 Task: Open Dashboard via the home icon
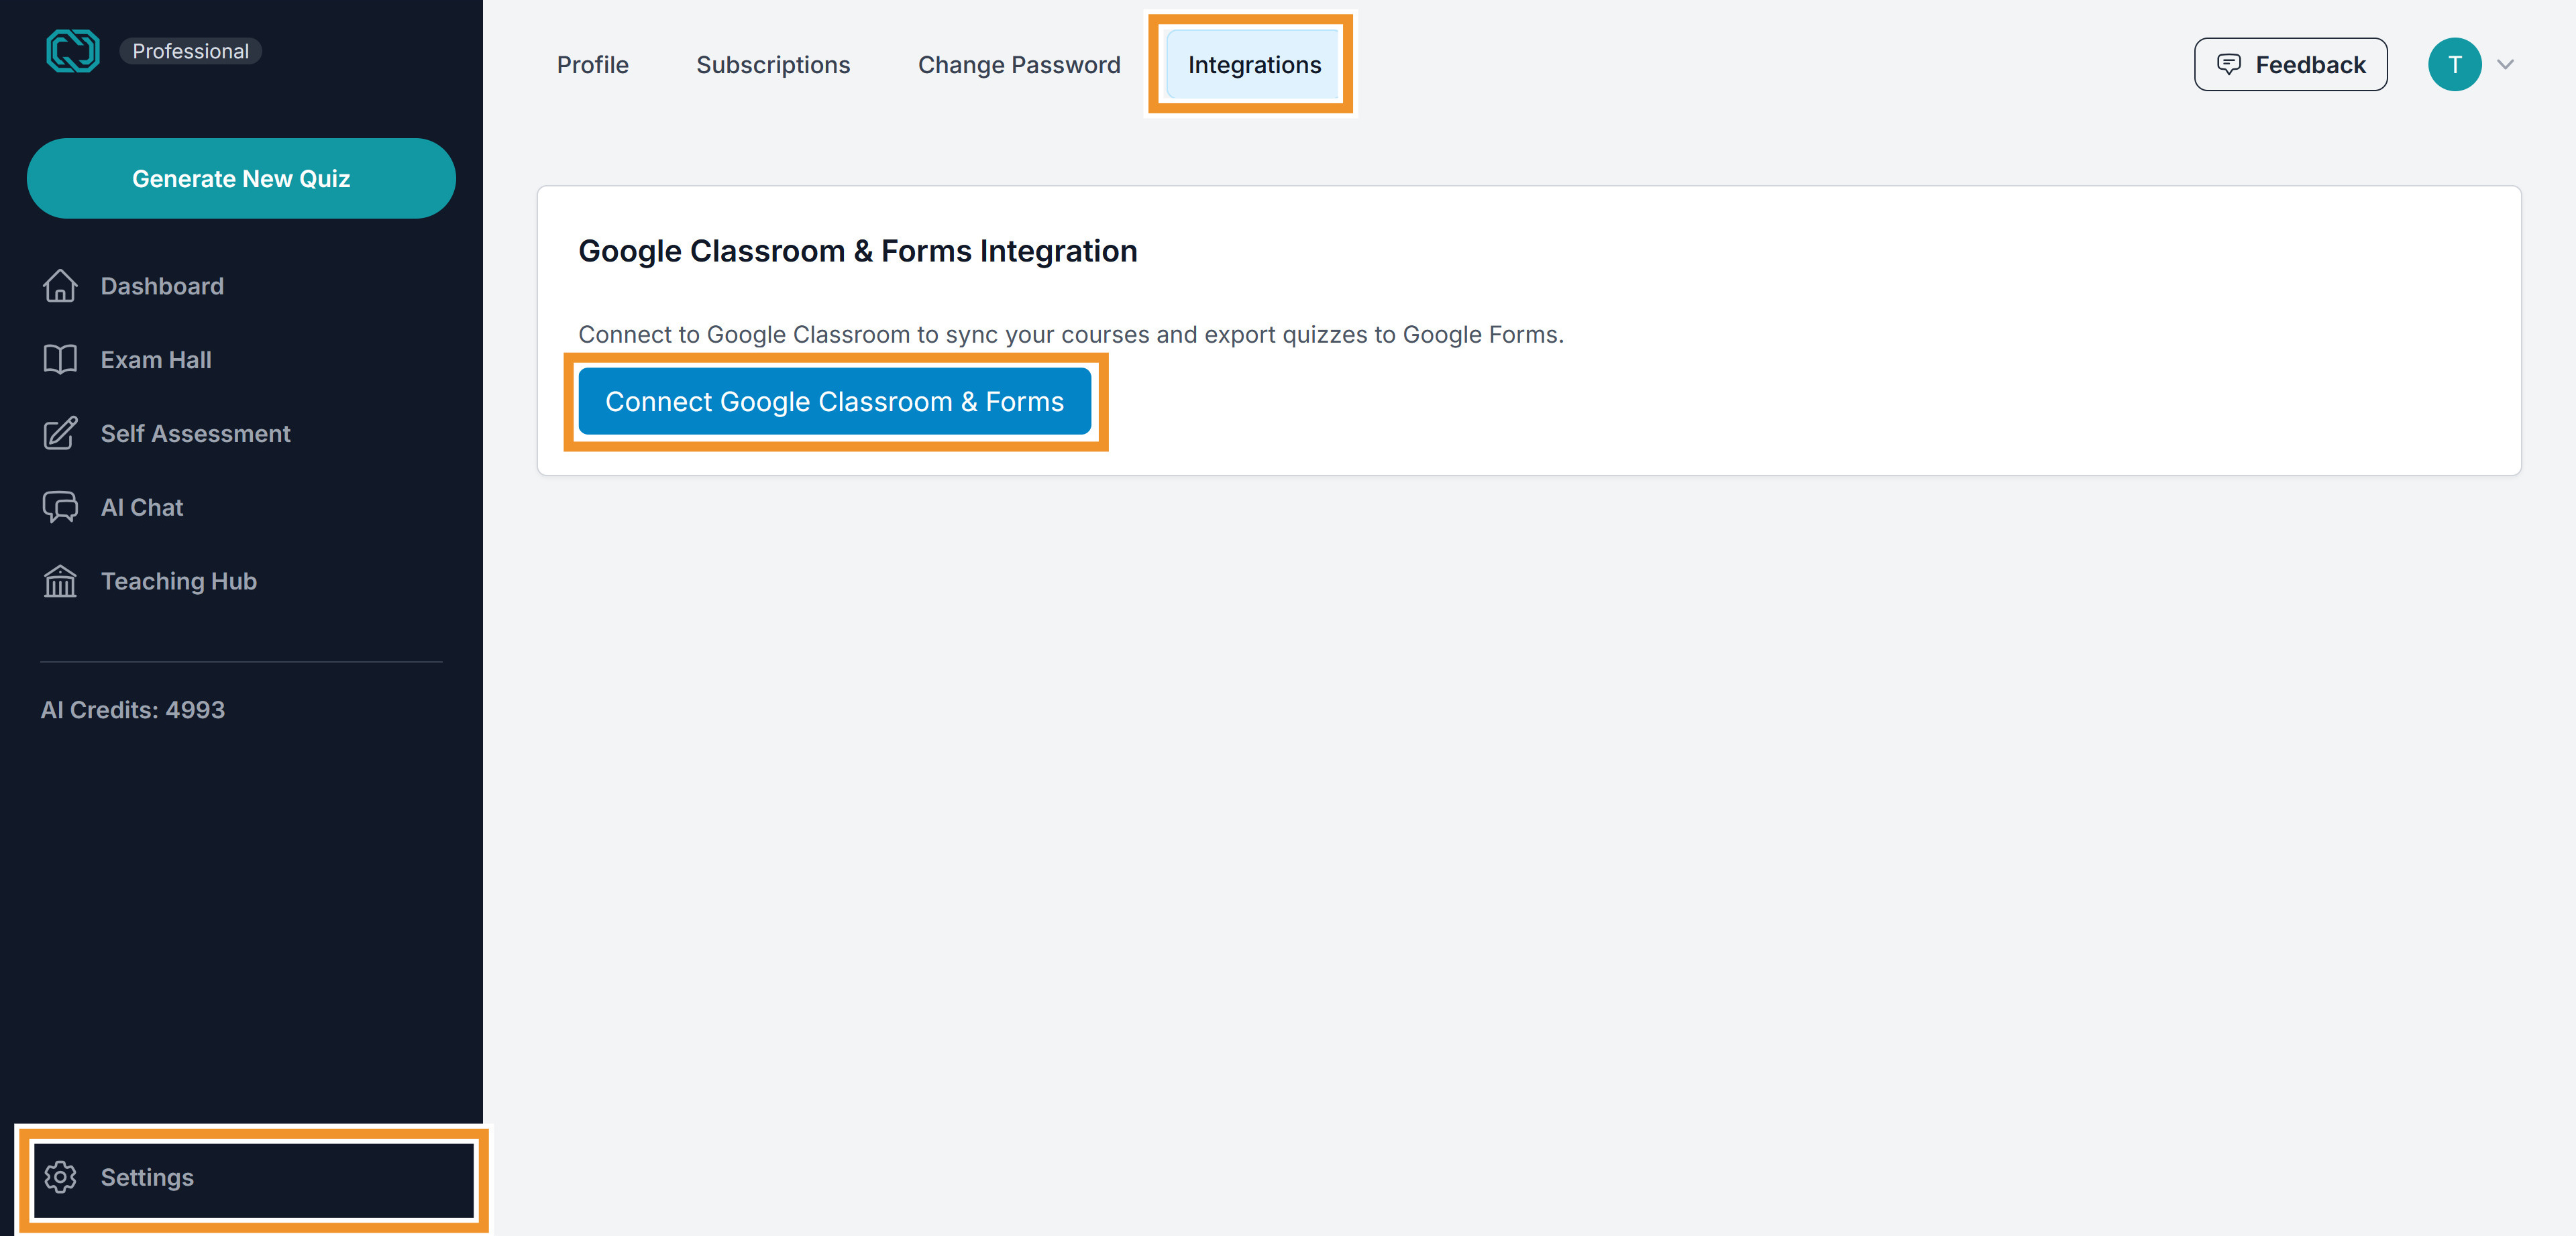tap(60, 286)
